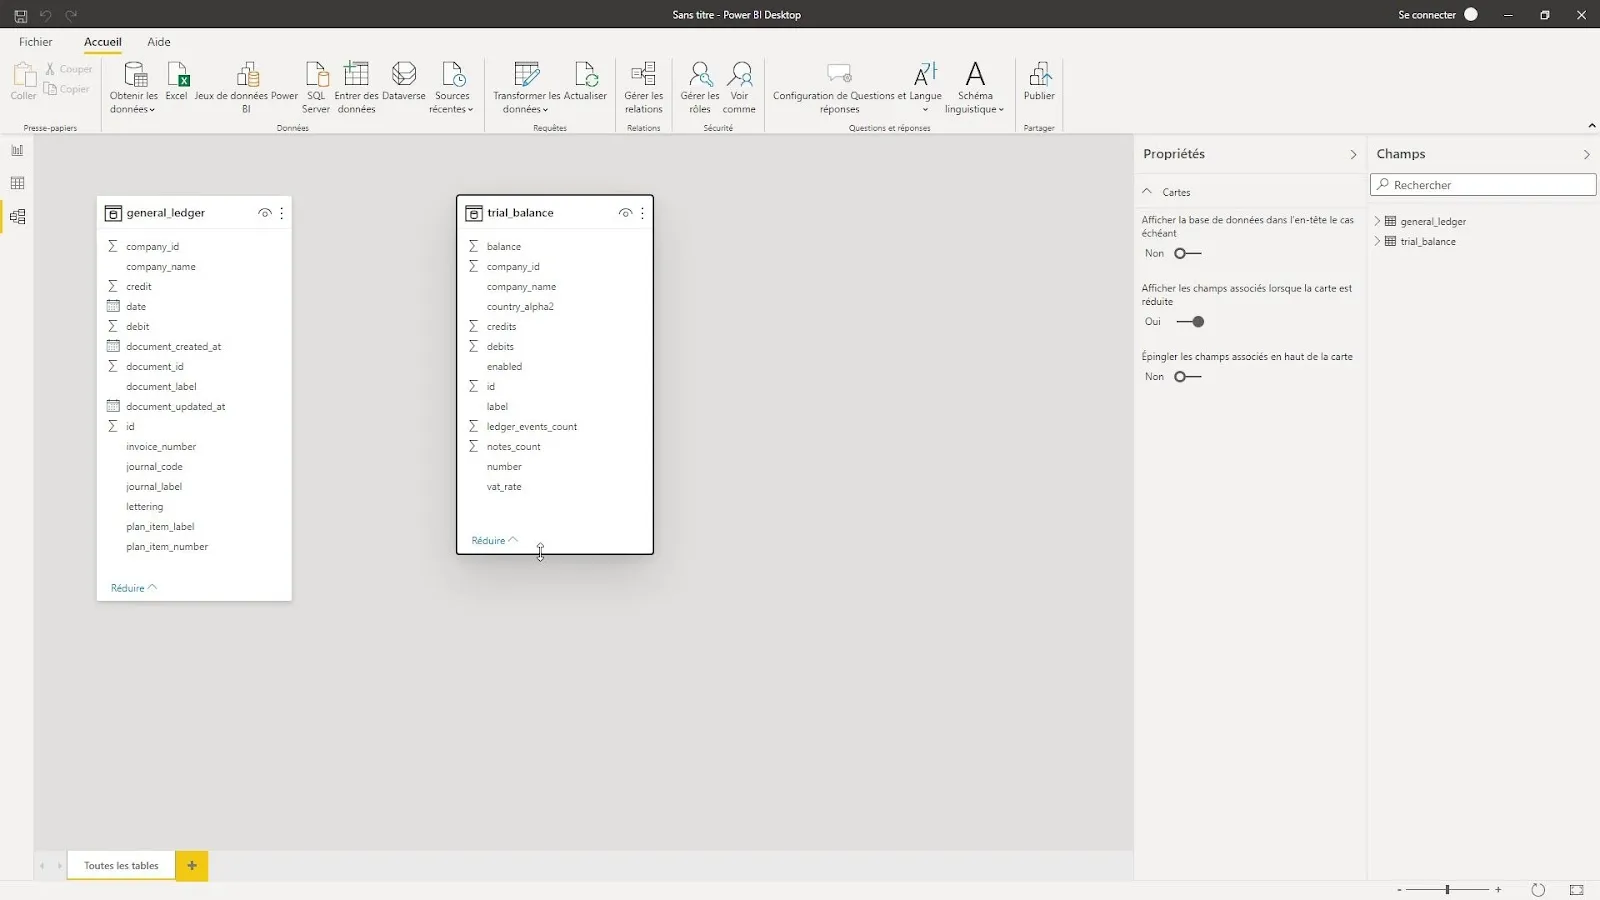Screen dimensions: 1600x900
Task: Open the Fichier menu
Action: coord(36,42)
